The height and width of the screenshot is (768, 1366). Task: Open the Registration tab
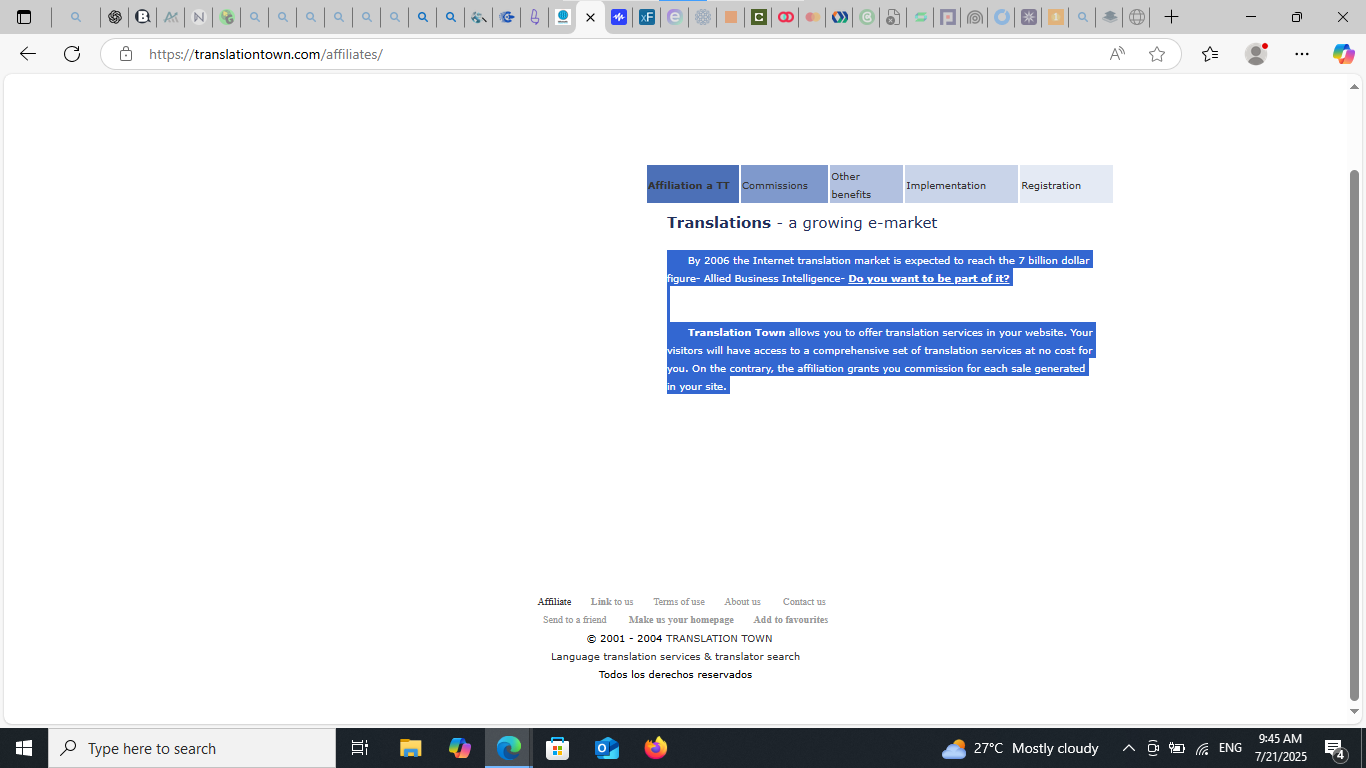click(1066, 185)
